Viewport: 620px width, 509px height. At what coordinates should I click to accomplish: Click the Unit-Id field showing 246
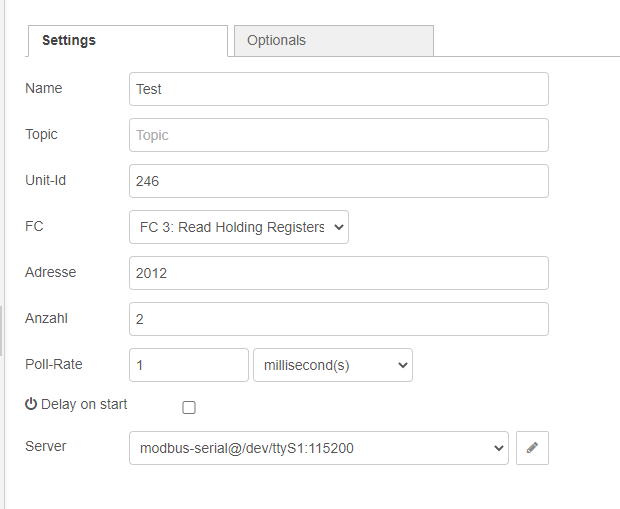pyautogui.click(x=338, y=181)
